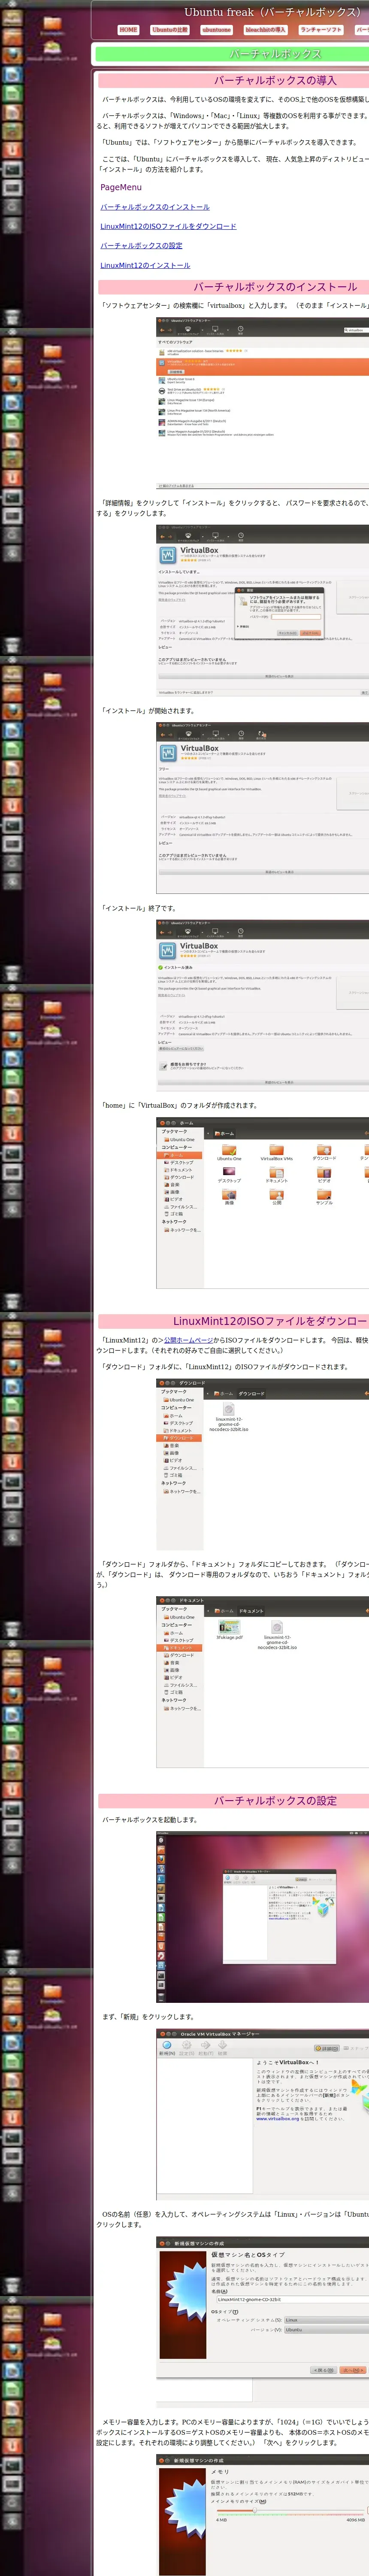This screenshot has width=369, height=2576.
Task: Select ファイルシス... in home window sidebar
Action: (180, 1207)
